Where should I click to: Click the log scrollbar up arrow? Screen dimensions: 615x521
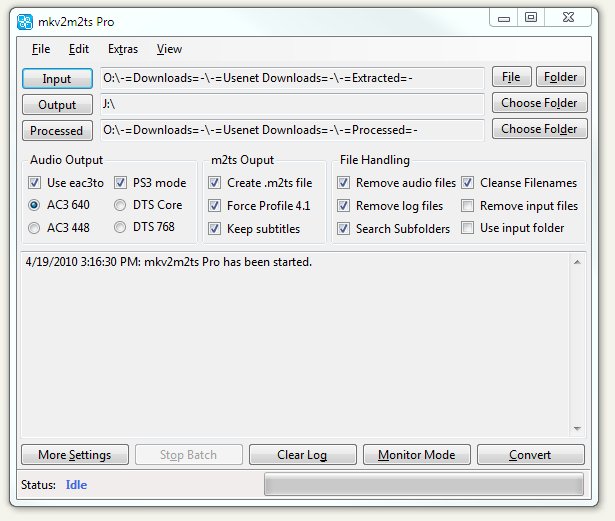577,262
